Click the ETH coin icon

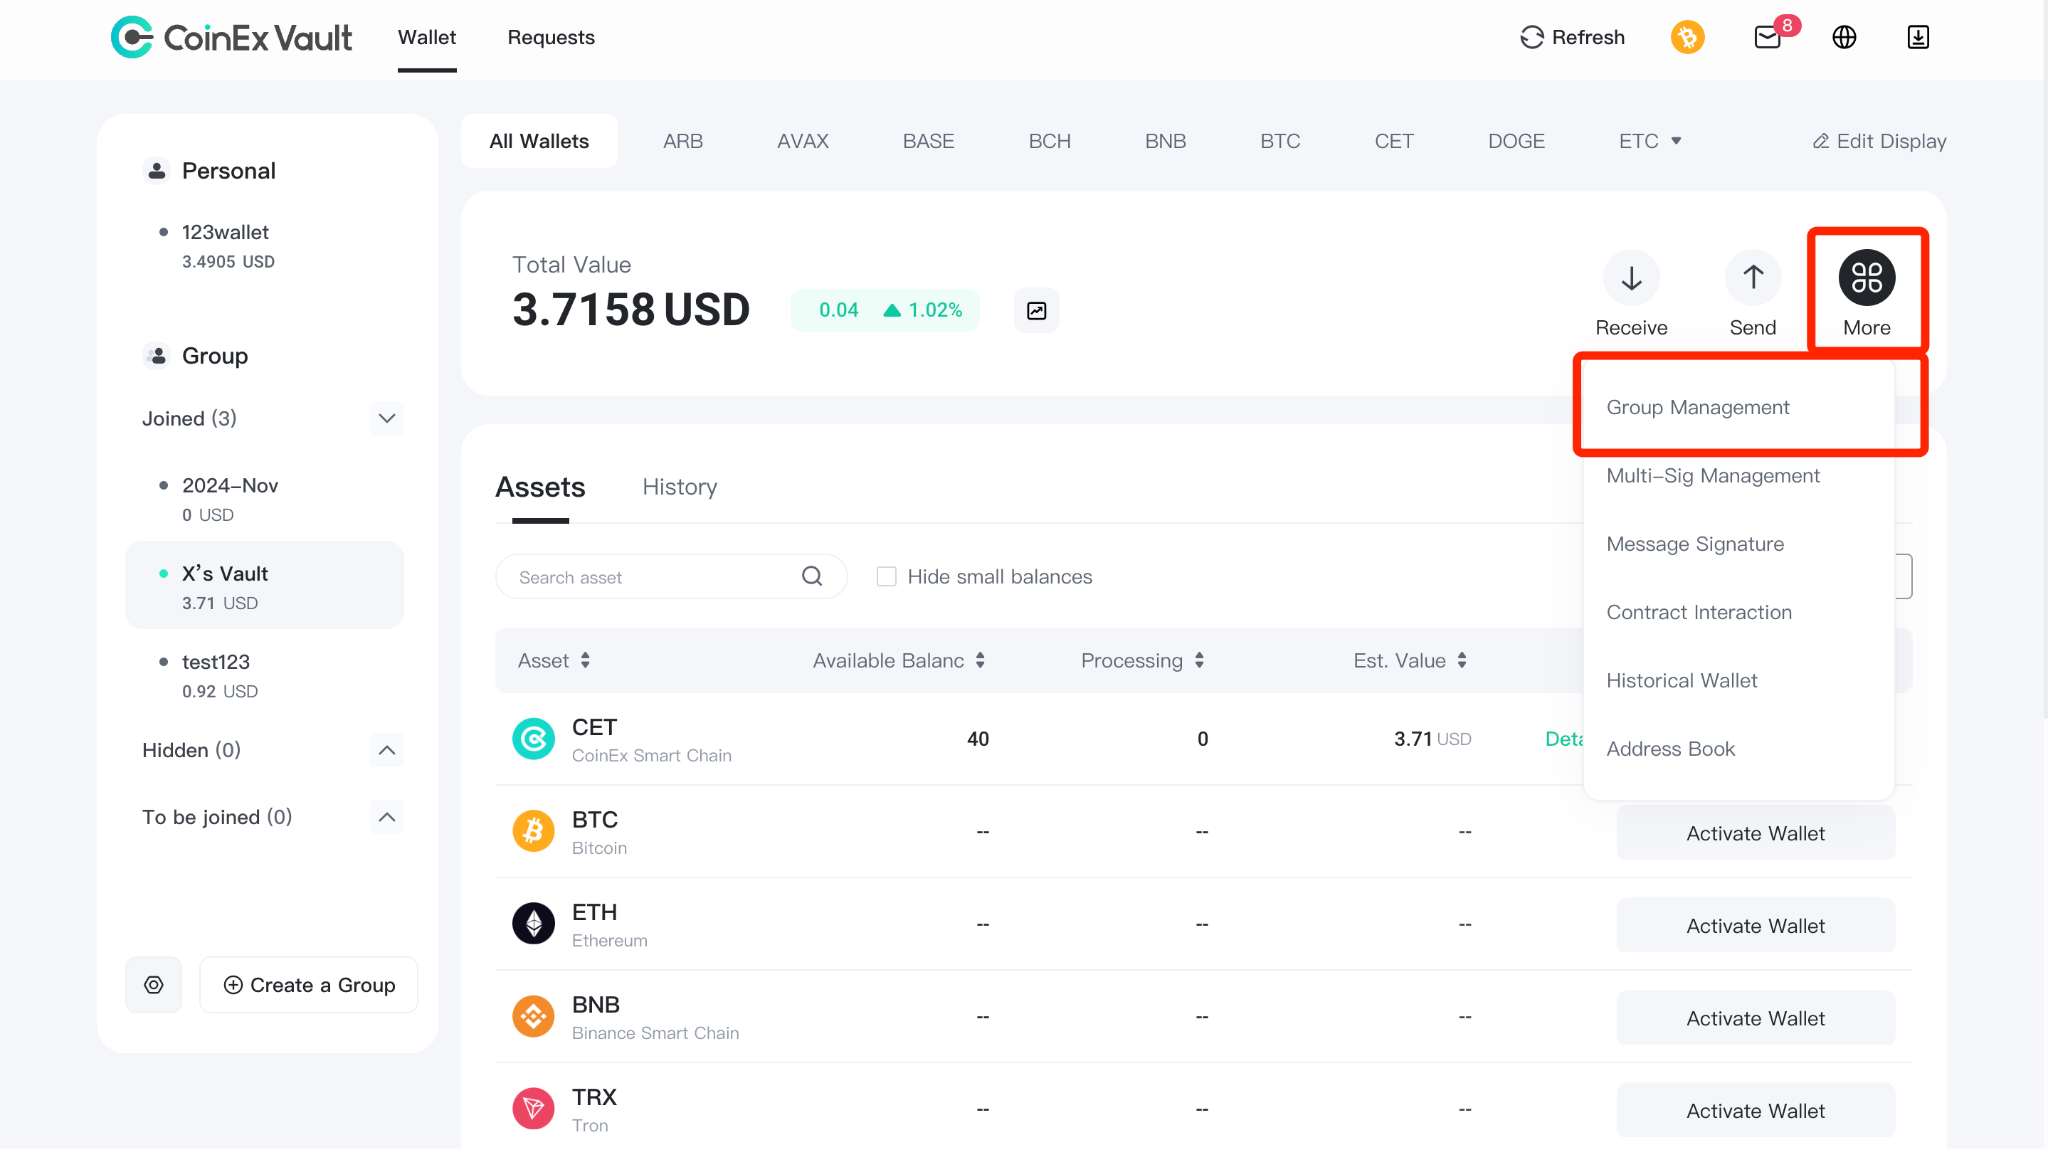tap(533, 923)
